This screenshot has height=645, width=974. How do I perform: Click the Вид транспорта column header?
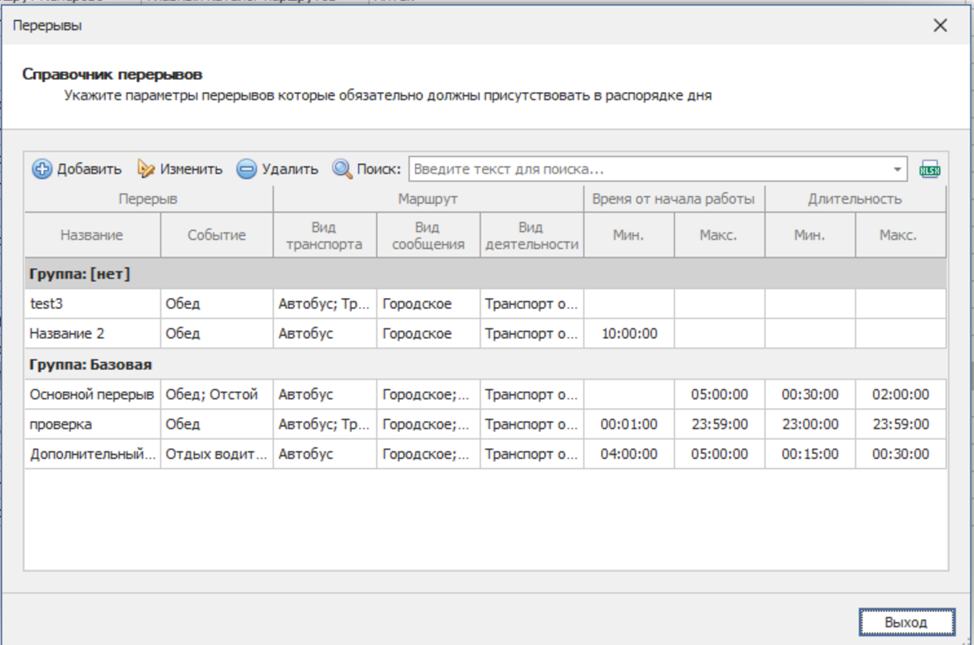[x=324, y=235]
